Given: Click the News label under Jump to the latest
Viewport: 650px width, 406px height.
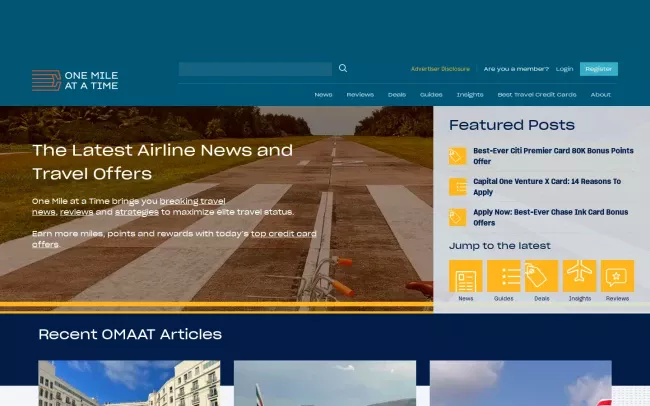Looking at the screenshot, I should coord(466,299).
